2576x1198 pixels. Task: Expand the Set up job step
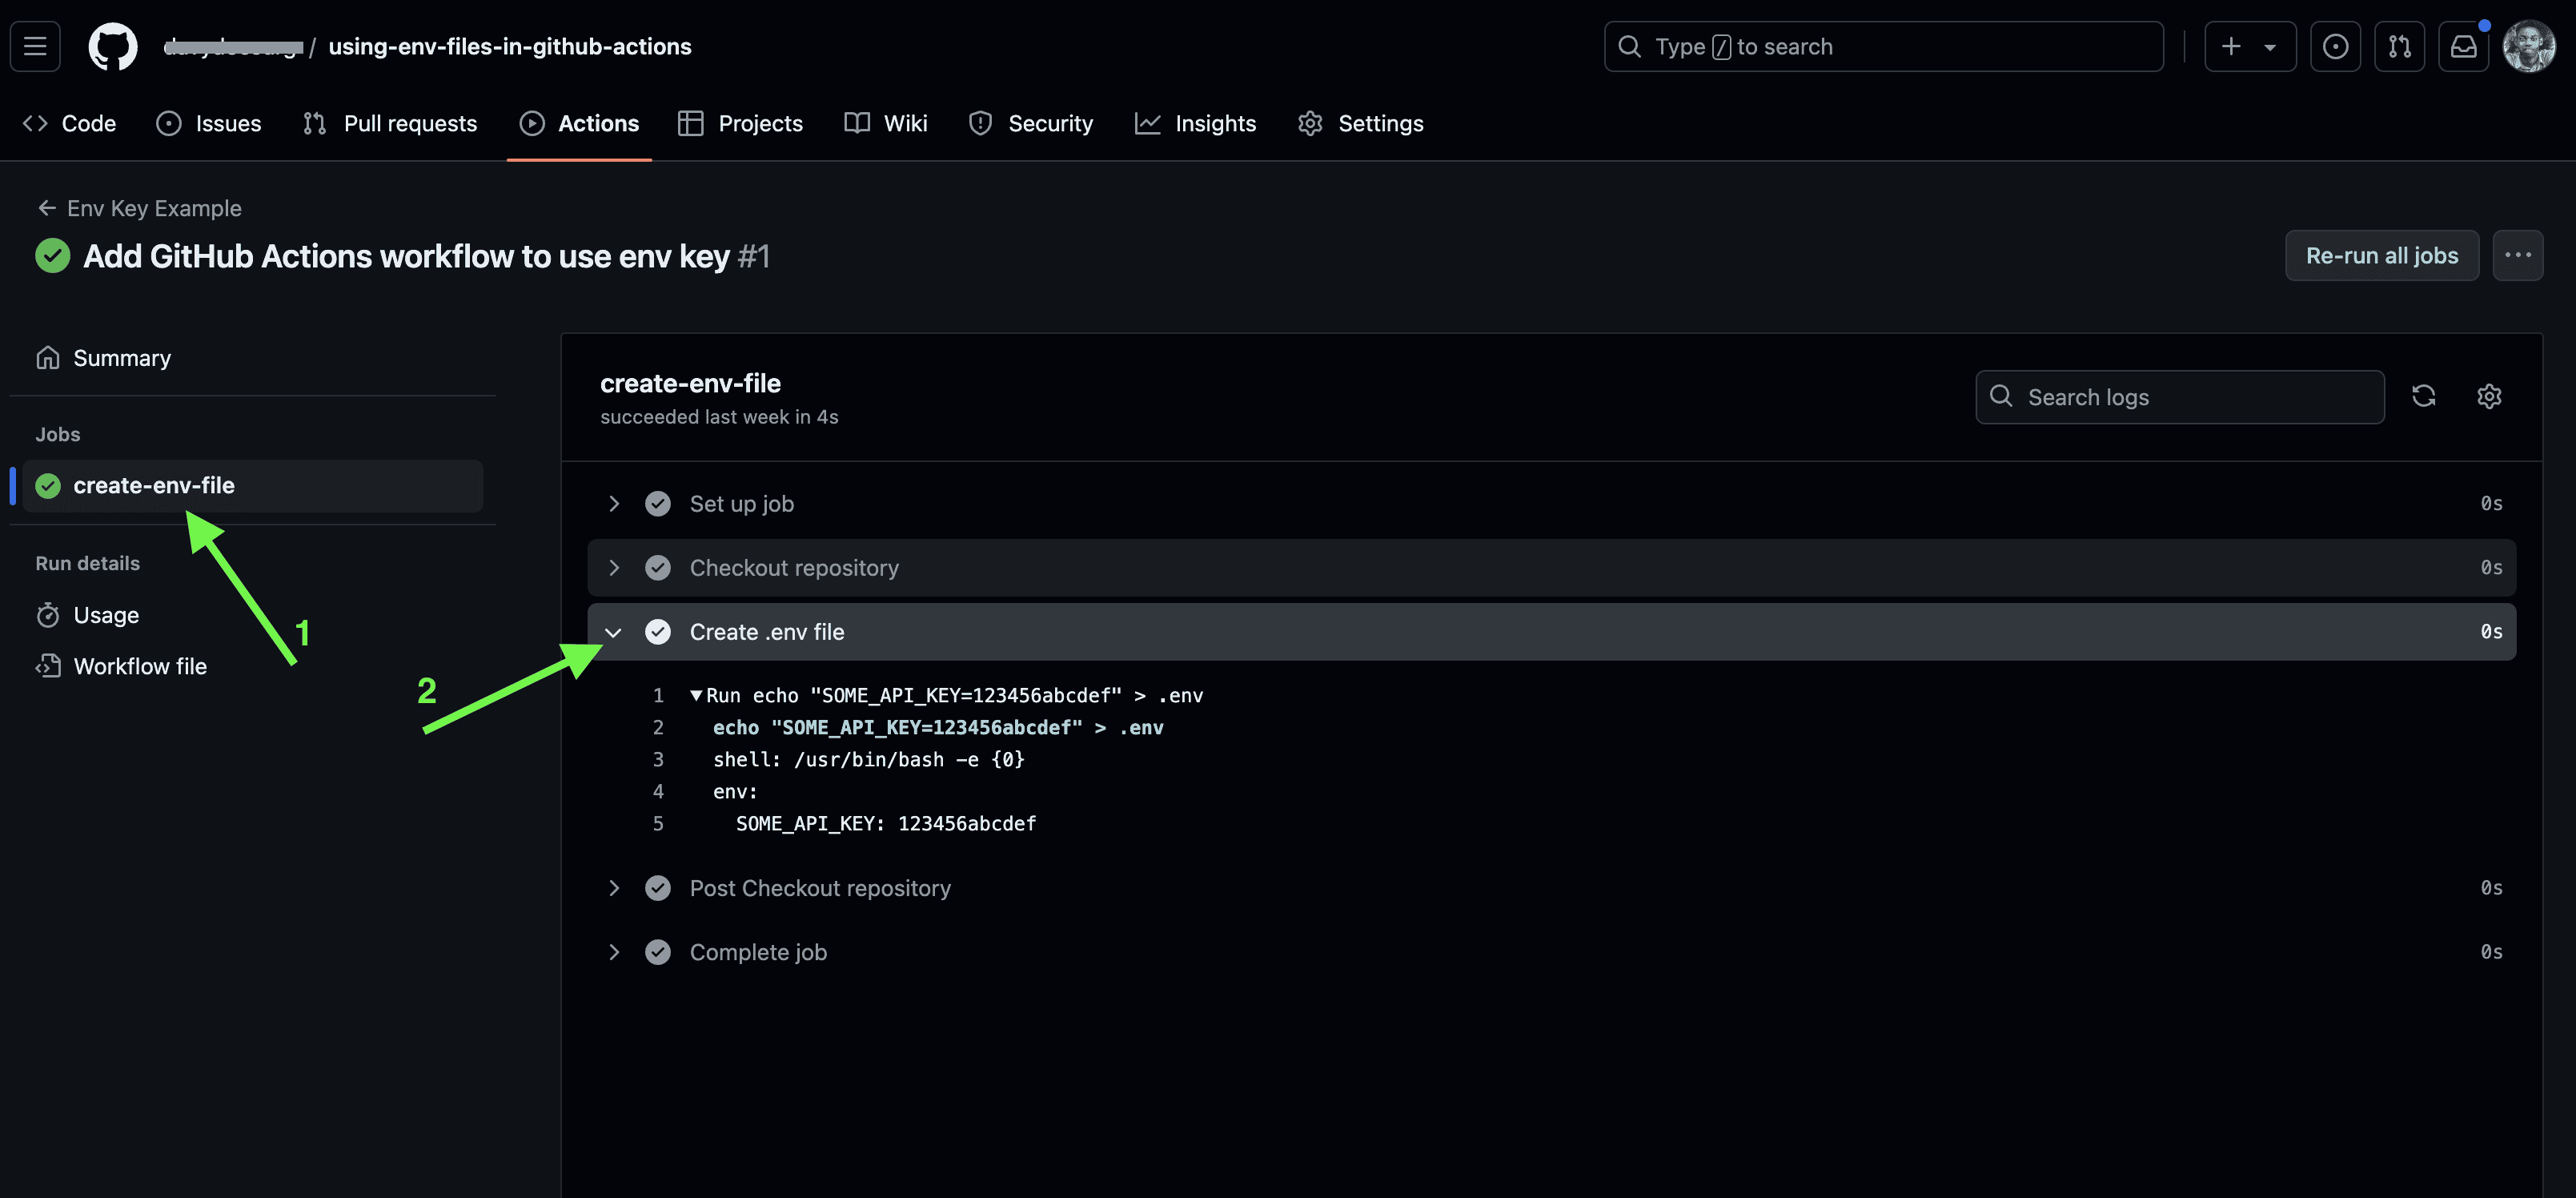615,503
